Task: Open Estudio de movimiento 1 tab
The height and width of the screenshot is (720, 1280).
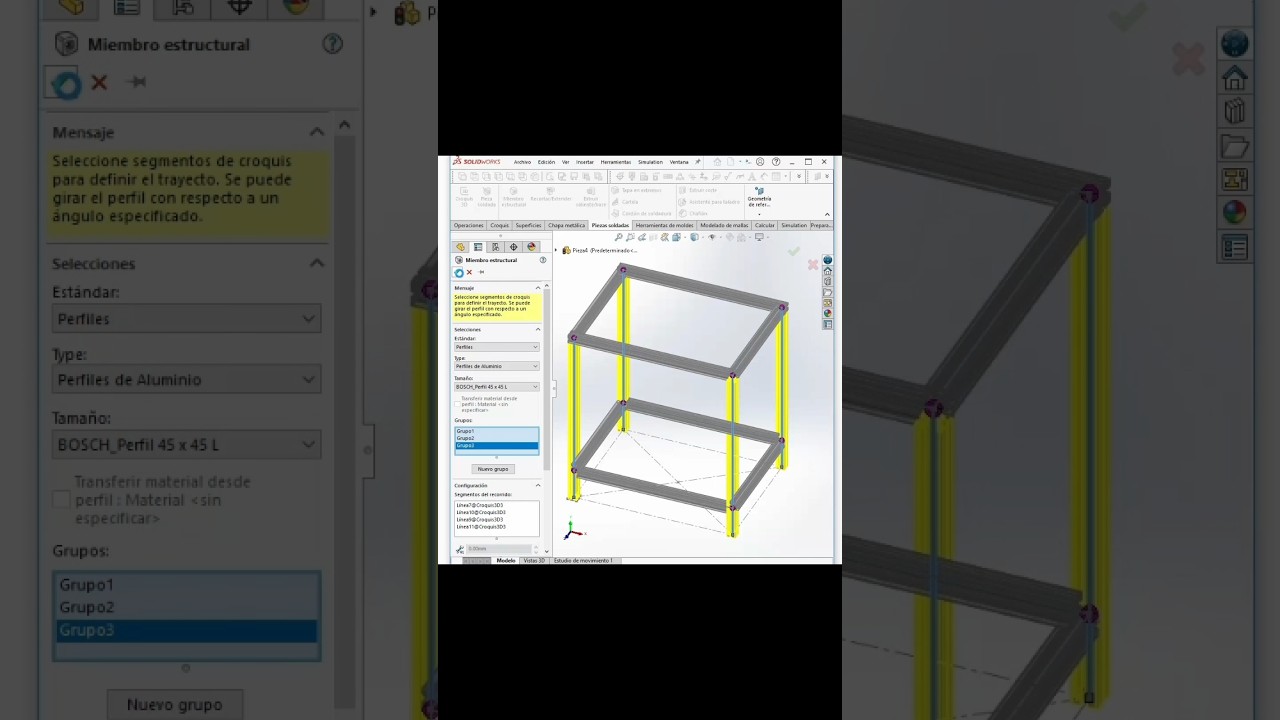Action: (583, 561)
